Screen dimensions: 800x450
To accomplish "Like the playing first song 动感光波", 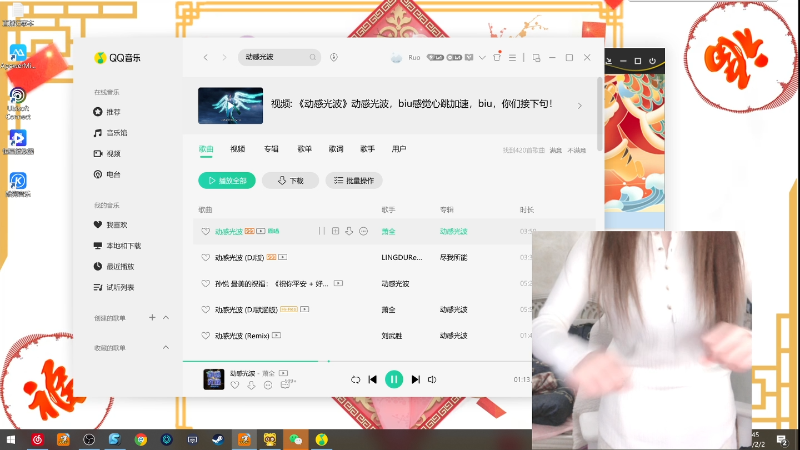I will pyautogui.click(x=206, y=232).
